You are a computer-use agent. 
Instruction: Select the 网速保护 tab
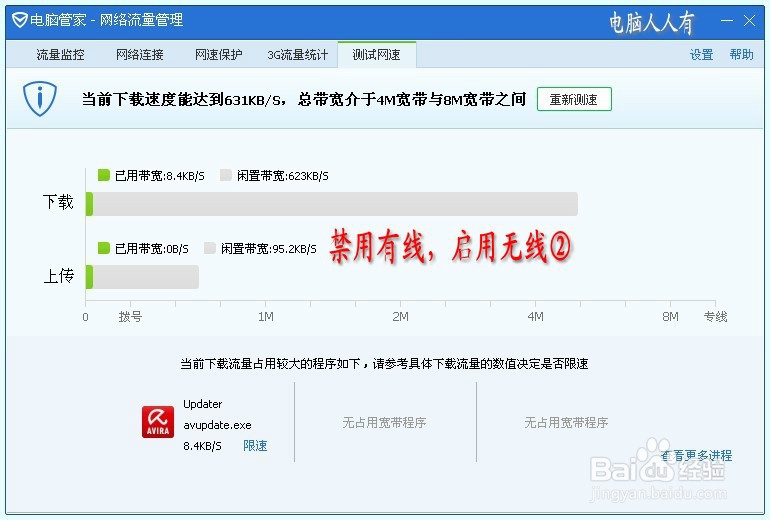click(x=219, y=55)
